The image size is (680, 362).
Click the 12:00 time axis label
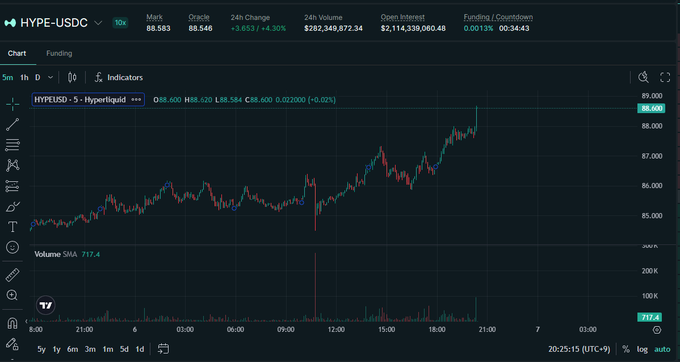[336, 329]
